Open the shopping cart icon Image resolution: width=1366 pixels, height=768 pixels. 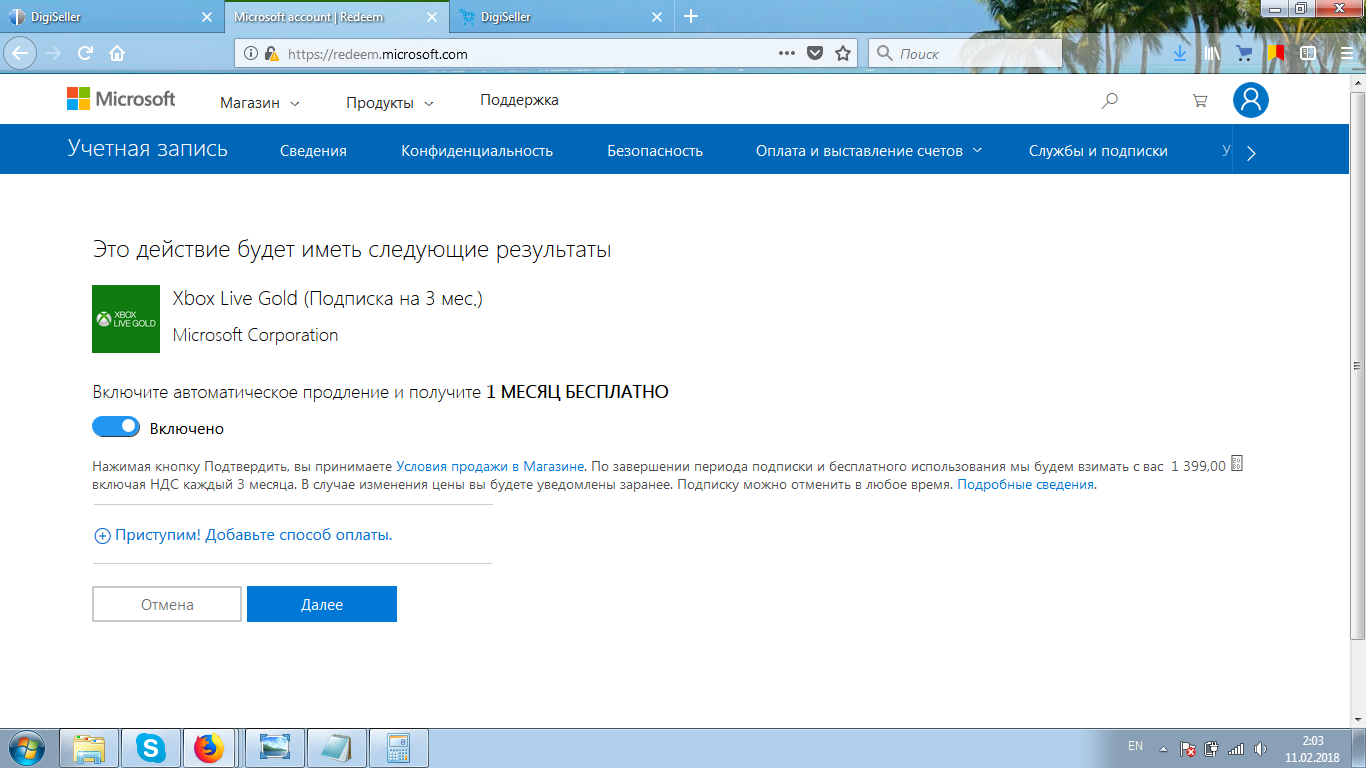(1200, 101)
